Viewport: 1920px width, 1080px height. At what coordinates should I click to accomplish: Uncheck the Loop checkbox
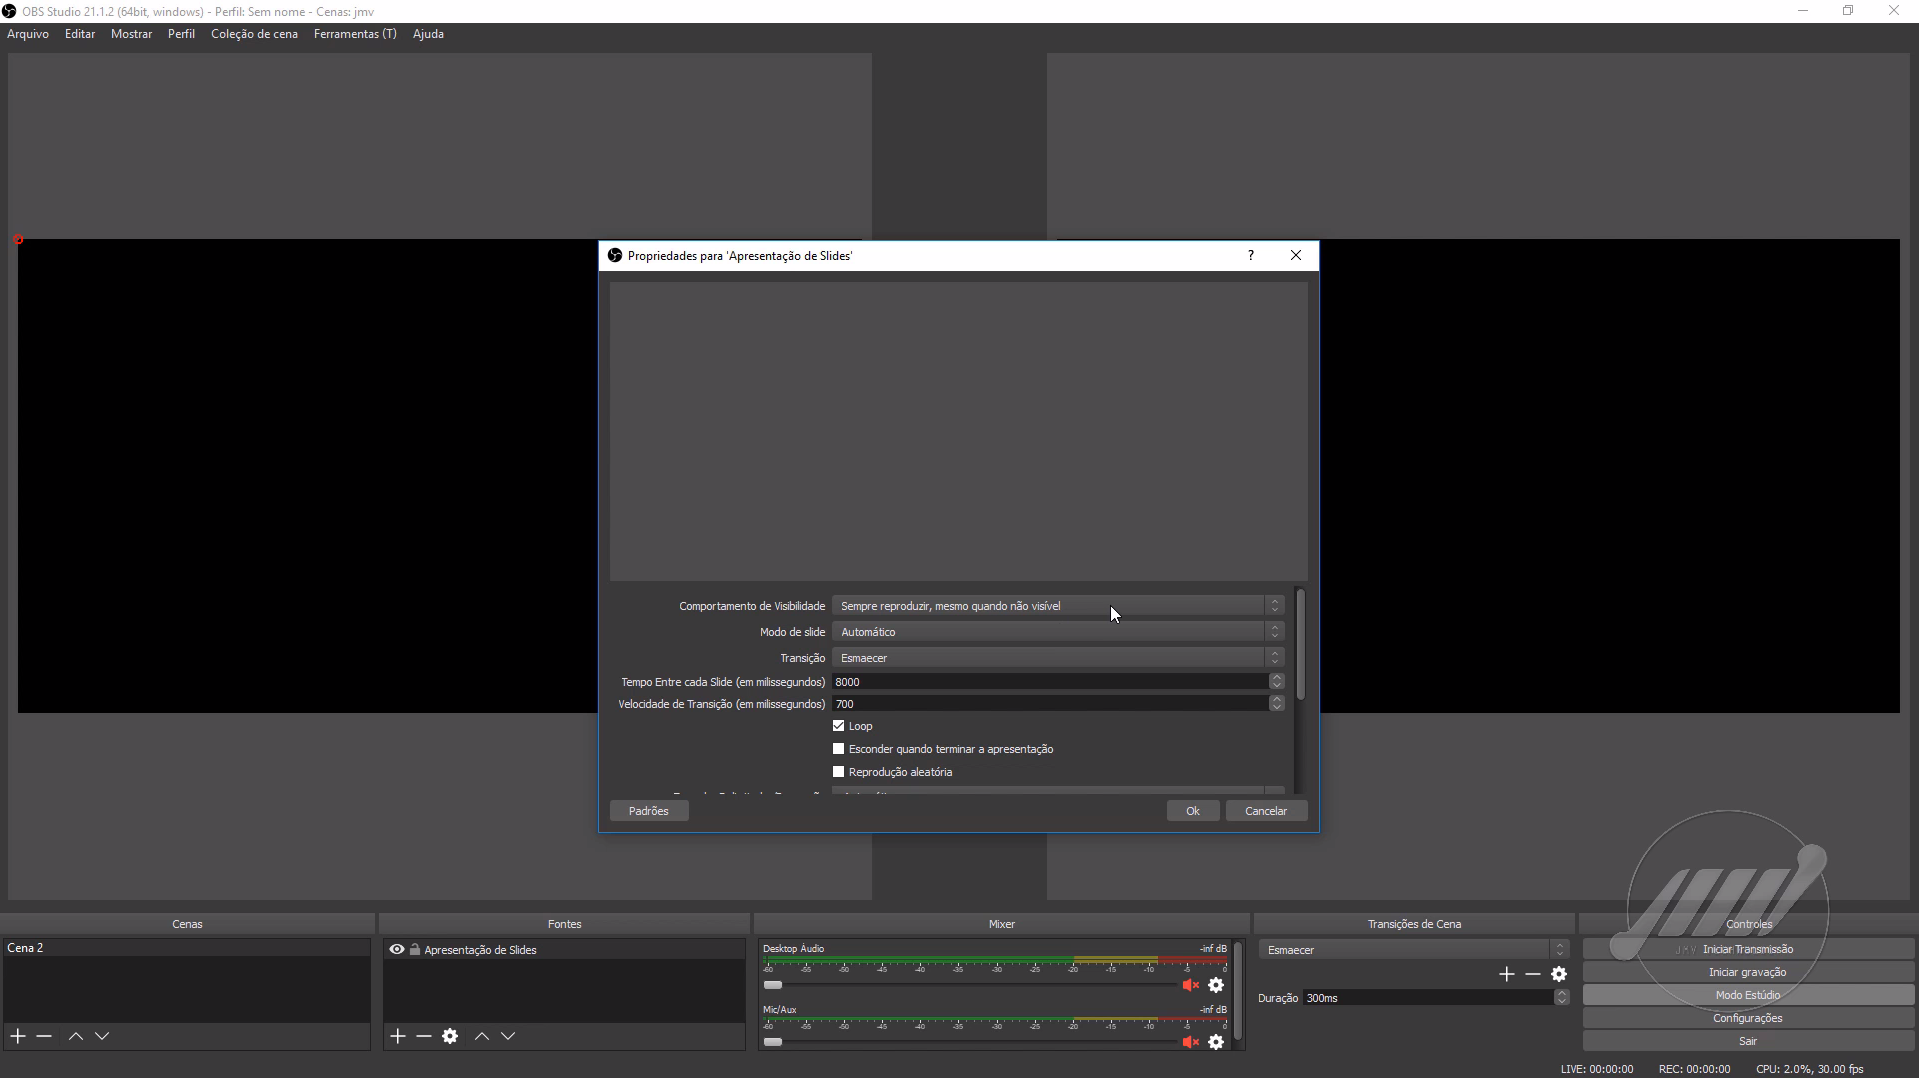pyautogui.click(x=839, y=726)
